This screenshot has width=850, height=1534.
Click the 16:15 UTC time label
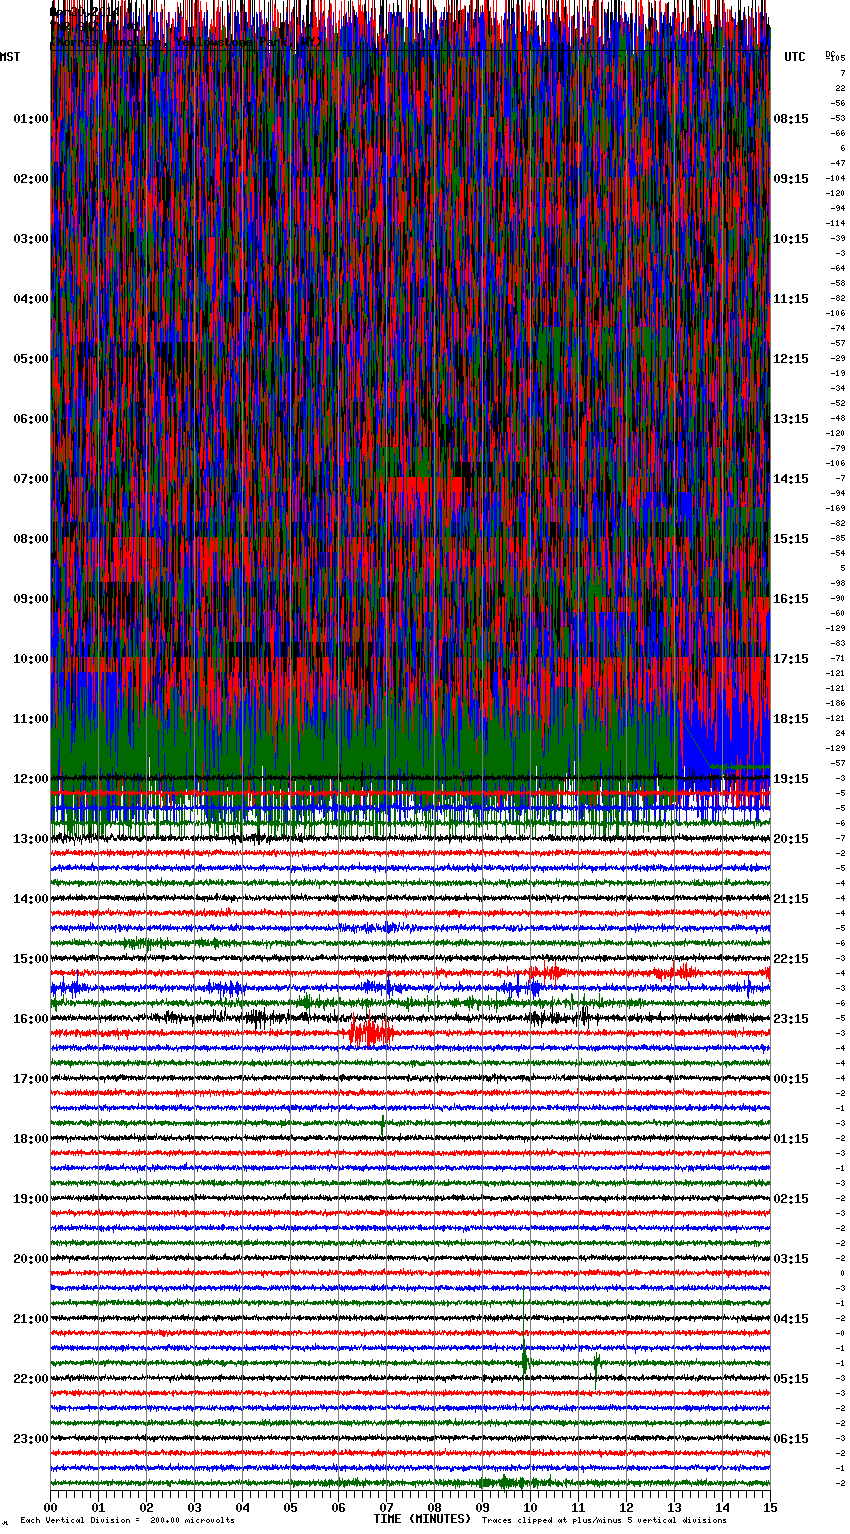tap(791, 599)
